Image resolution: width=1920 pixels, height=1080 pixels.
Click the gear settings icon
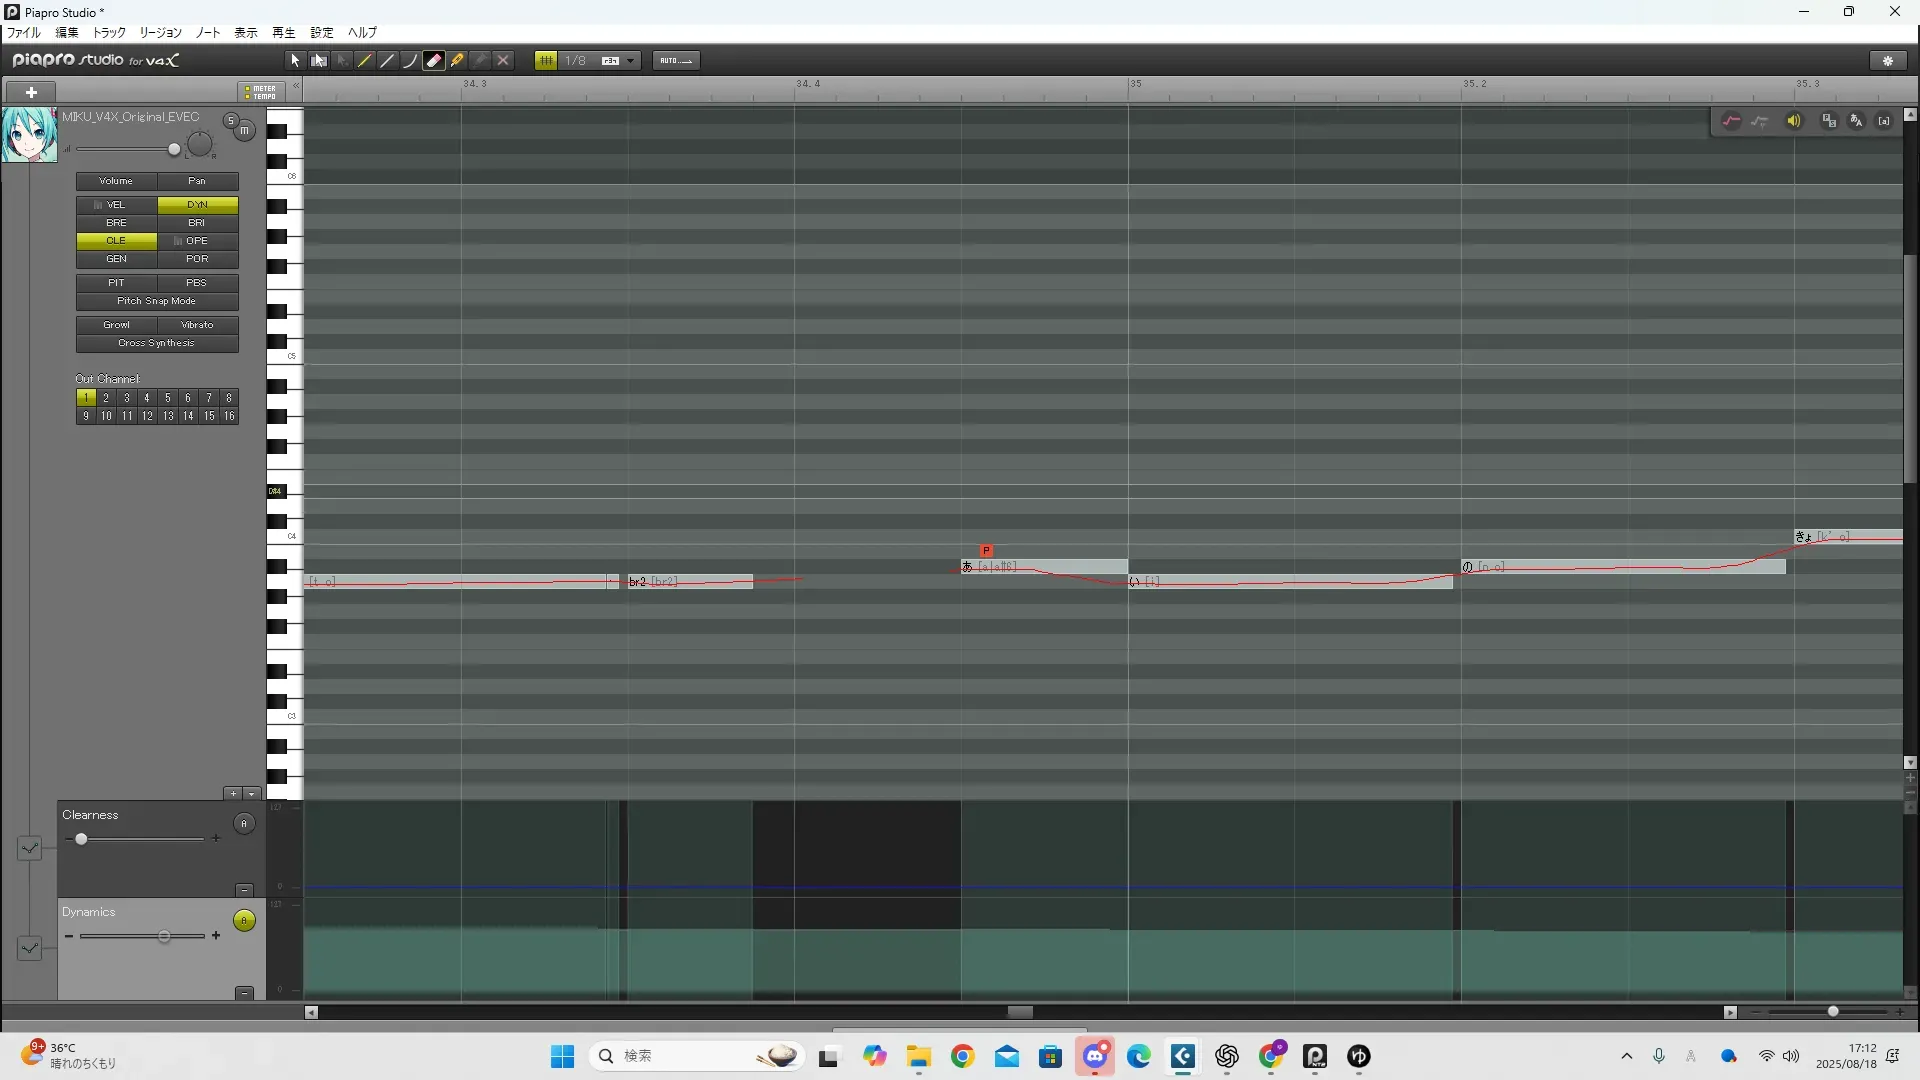coord(1888,61)
